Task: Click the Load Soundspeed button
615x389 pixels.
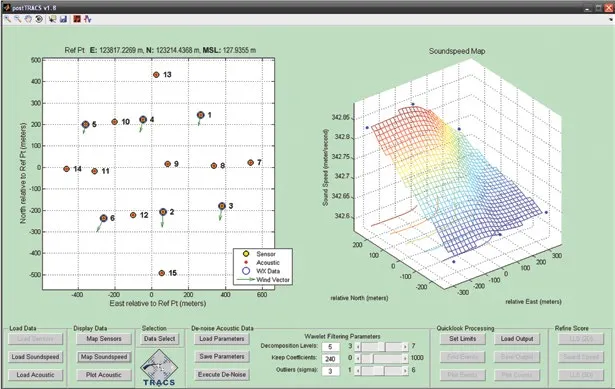Action: coord(35,357)
